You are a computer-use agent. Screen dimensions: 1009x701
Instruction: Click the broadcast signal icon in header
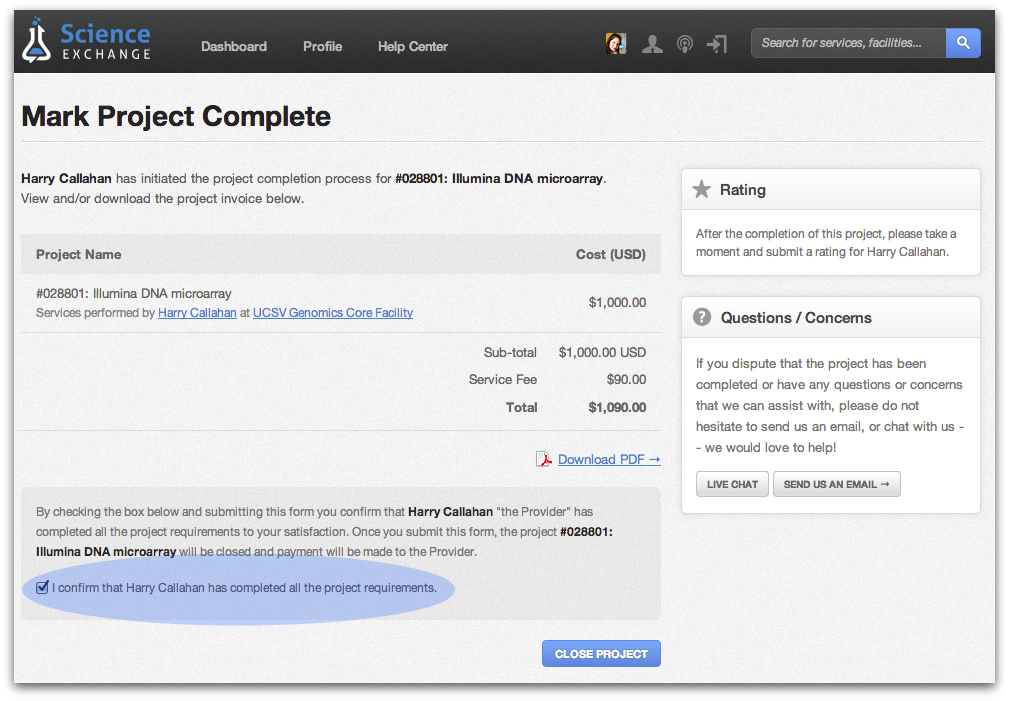point(684,44)
